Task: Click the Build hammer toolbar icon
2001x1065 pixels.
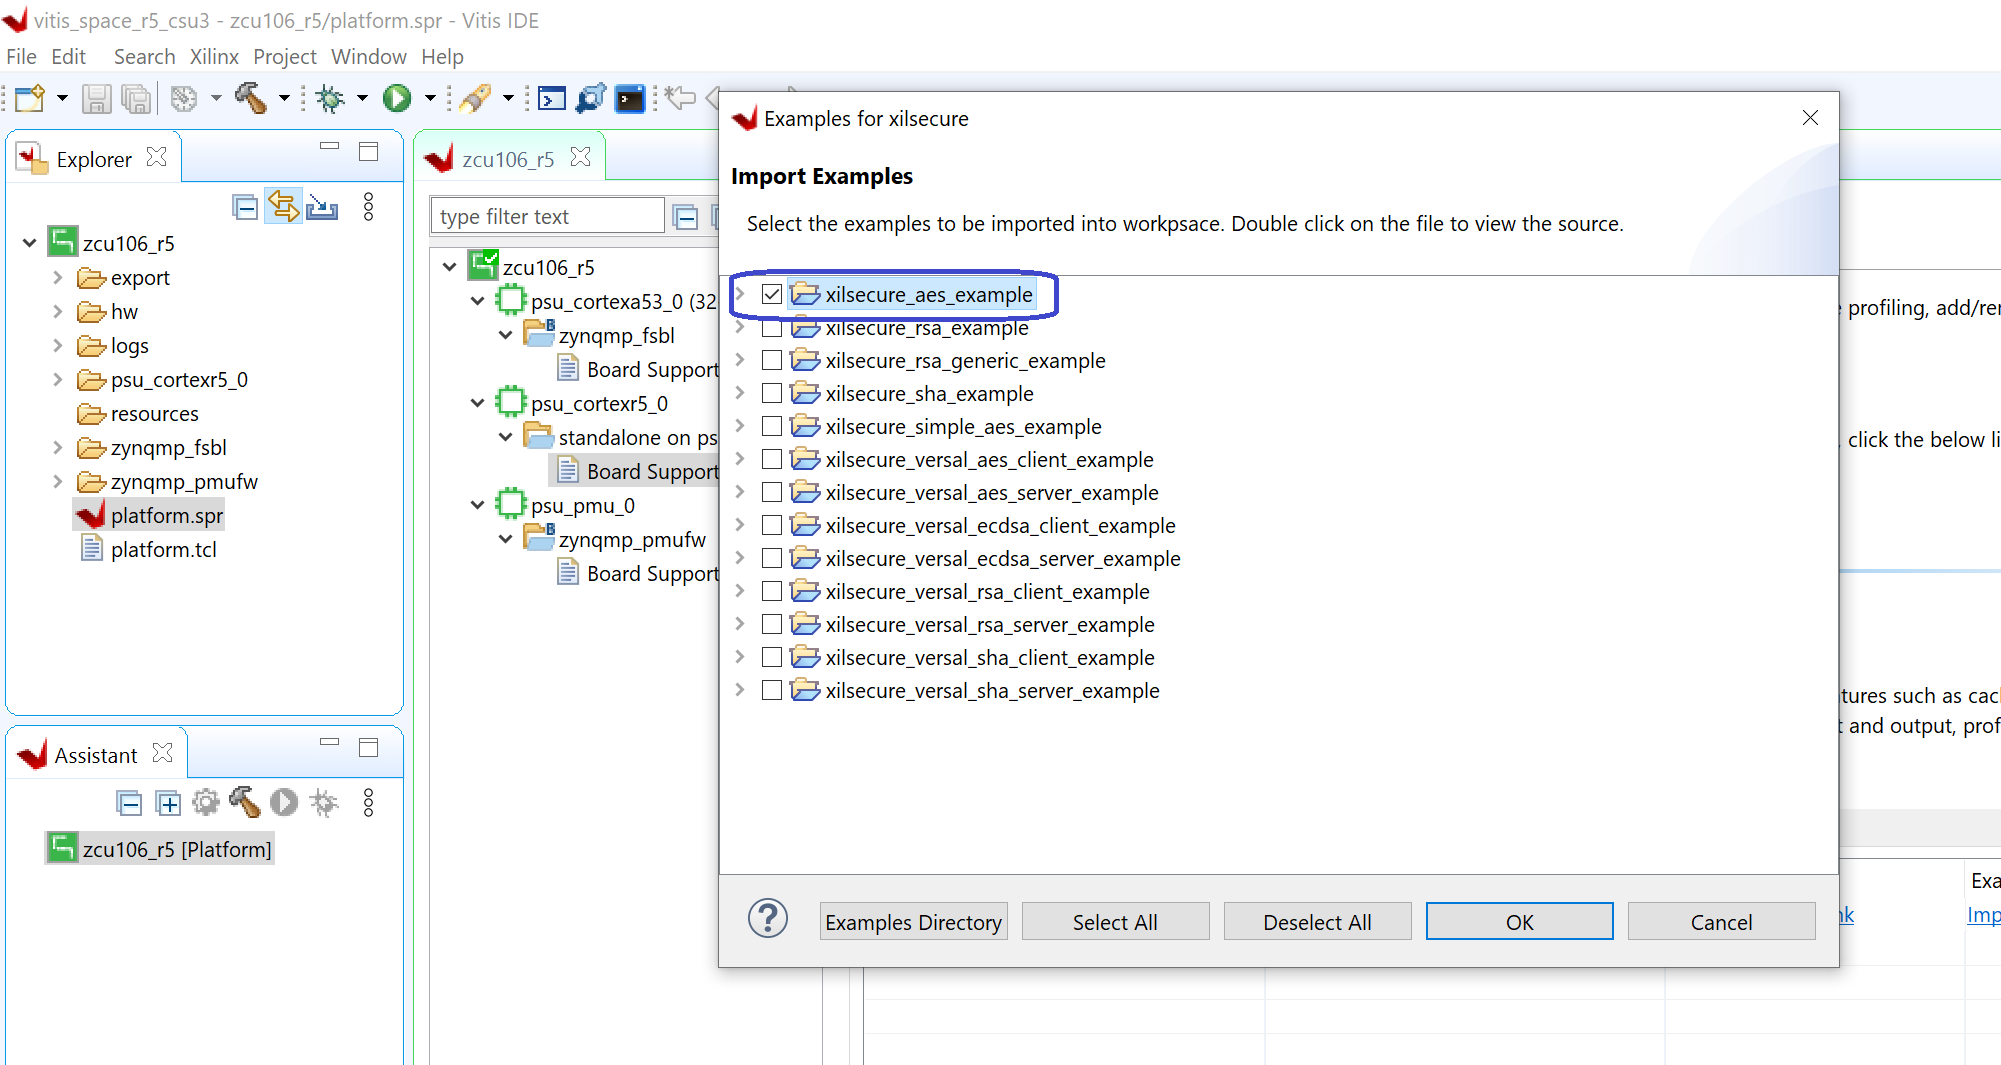Action: (x=250, y=98)
